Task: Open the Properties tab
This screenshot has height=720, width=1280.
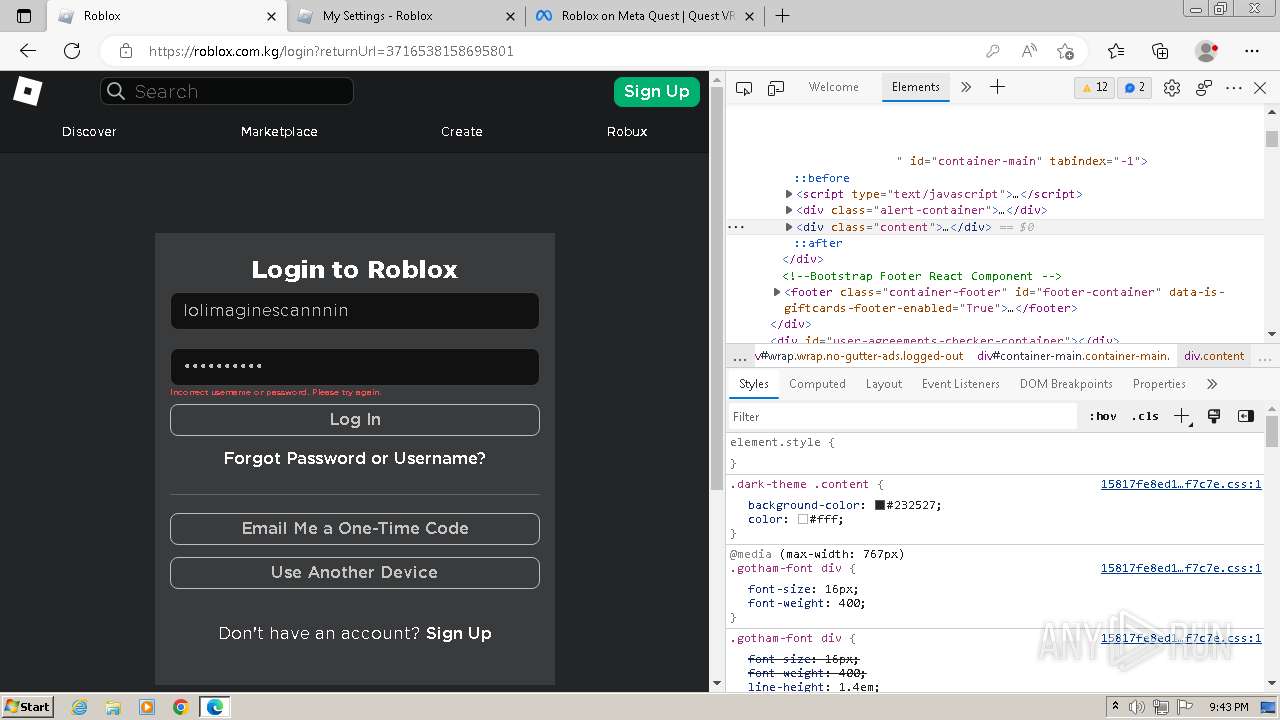Action: point(1159,384)
